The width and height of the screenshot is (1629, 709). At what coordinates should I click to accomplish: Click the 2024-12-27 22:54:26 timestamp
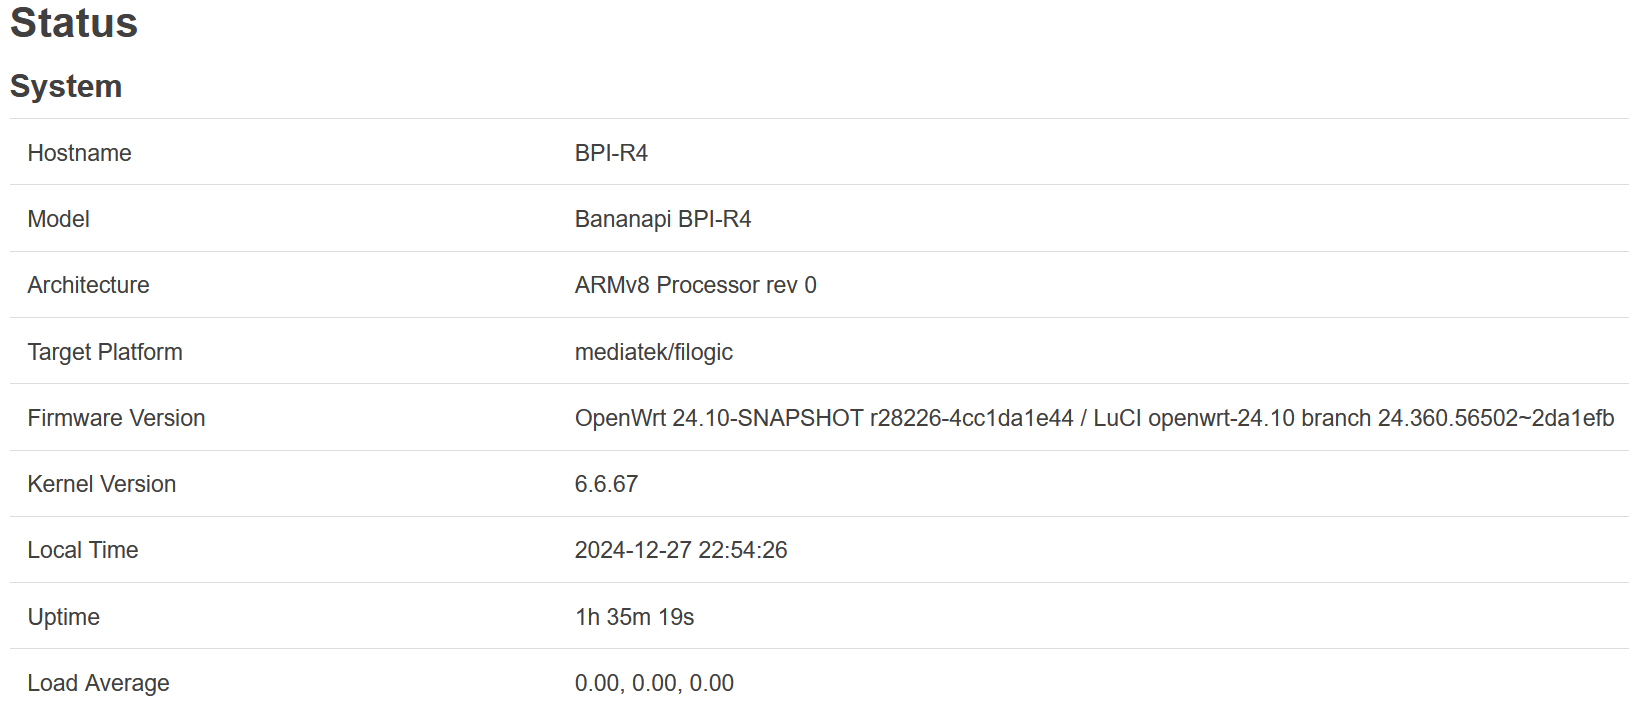681,550
